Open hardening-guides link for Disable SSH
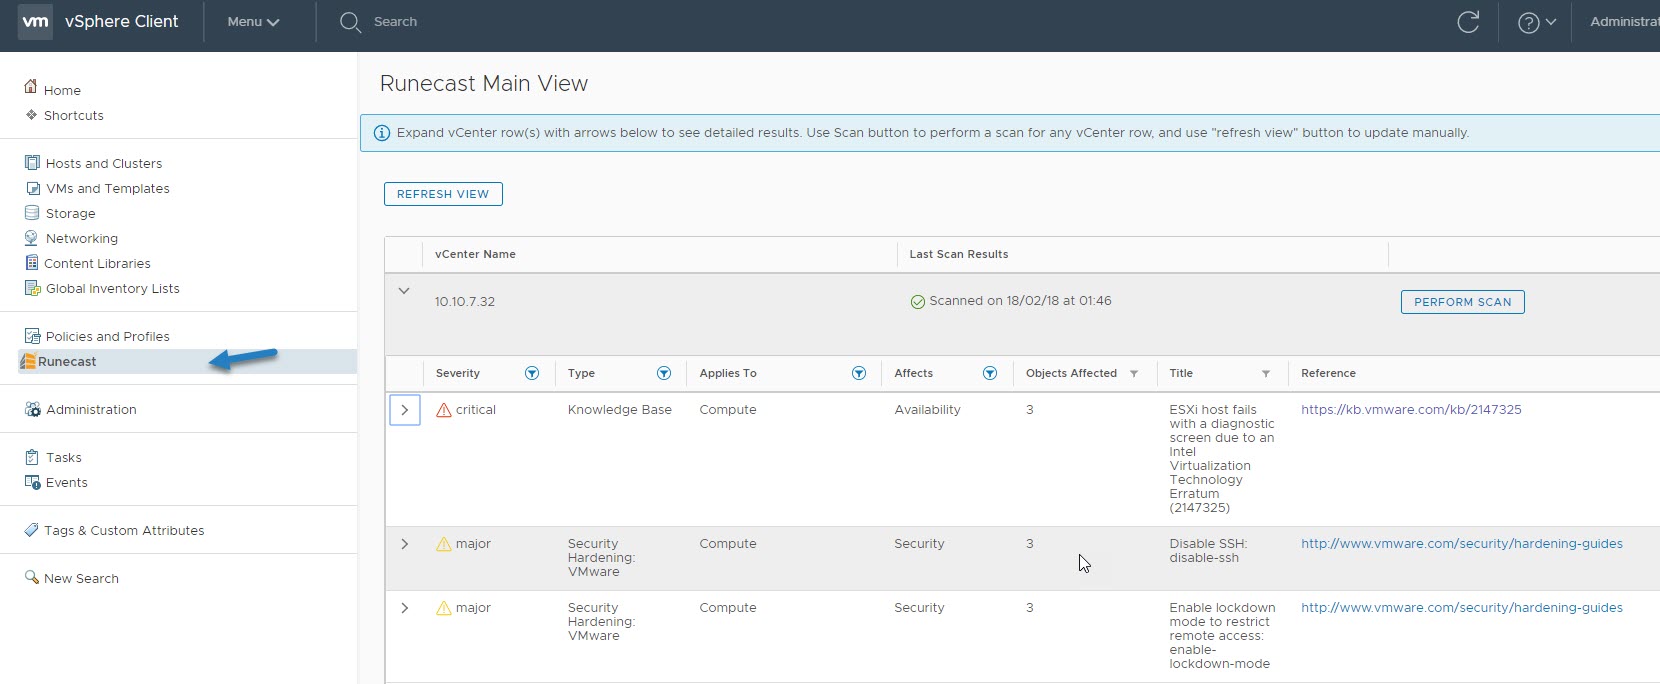Screen dimensions: 1660x684 (x=1462, y=544)
